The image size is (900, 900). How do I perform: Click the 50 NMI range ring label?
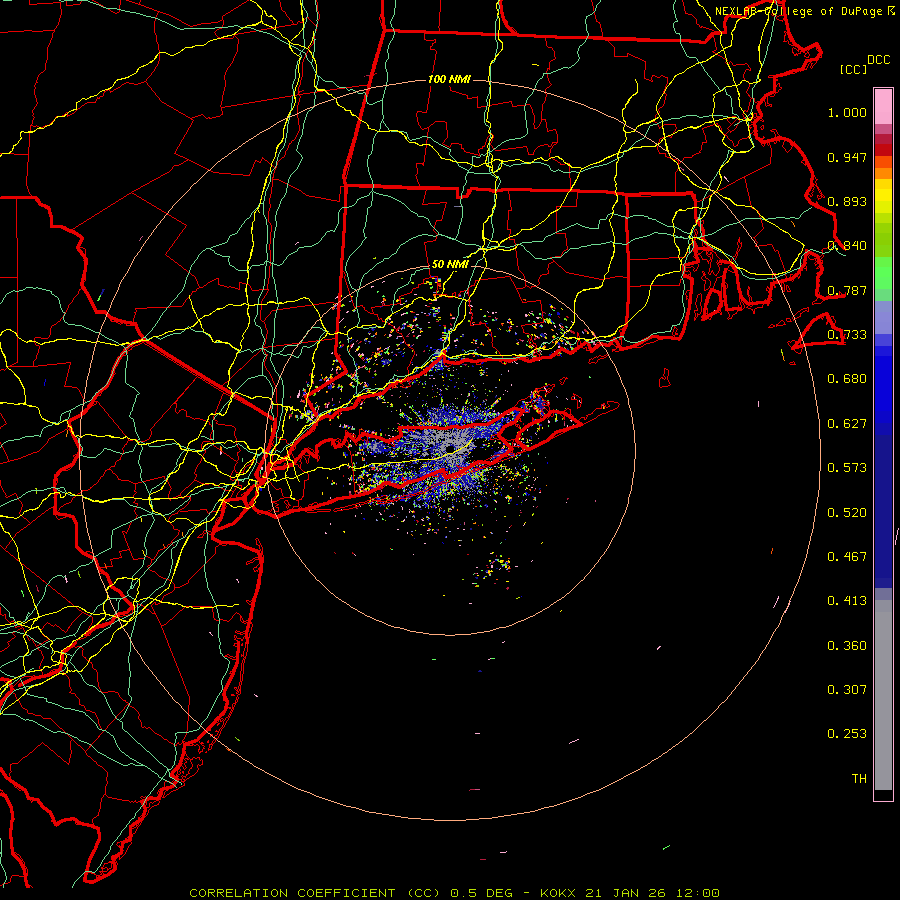pos(449,265)
